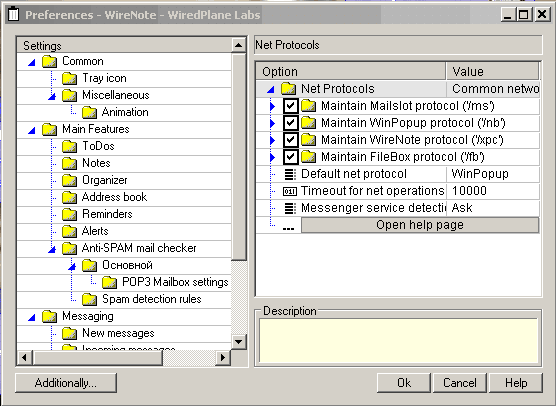
Task: Click the Mailslot protocol folder icon
Action: click(x=308, y=106)
